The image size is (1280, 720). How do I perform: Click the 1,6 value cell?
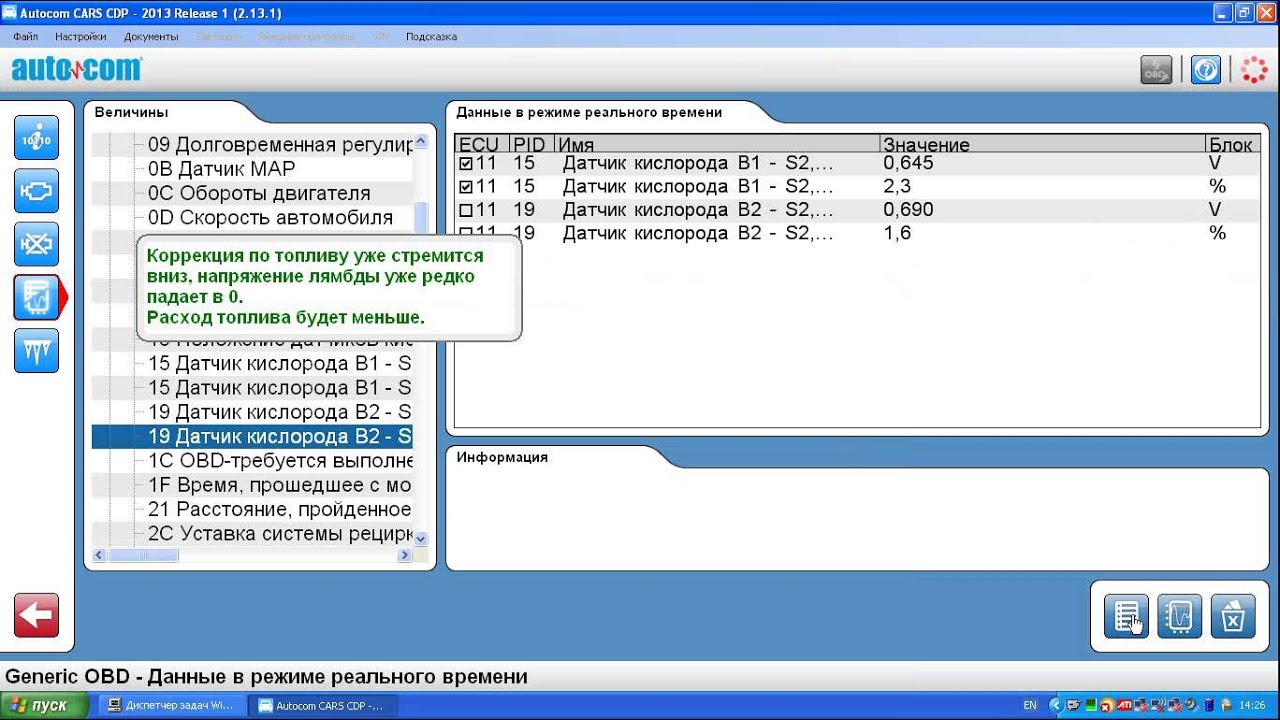[897, 233]
